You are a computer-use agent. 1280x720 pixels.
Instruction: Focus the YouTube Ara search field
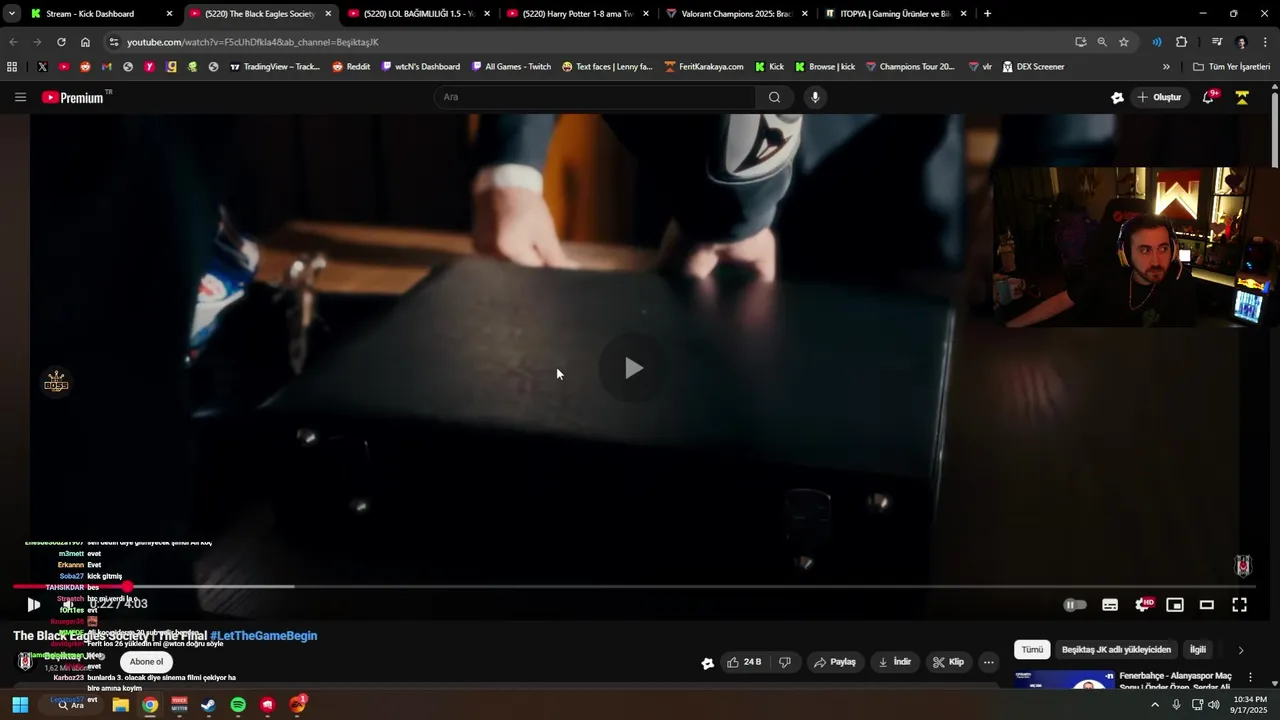pos(595,97)
